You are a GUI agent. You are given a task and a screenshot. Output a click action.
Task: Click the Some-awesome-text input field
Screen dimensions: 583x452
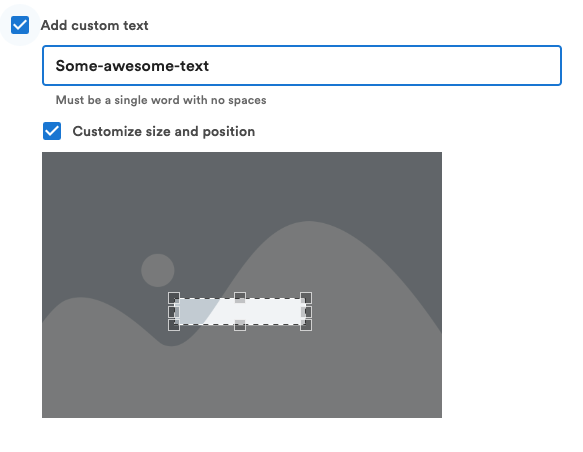(302, 66)
